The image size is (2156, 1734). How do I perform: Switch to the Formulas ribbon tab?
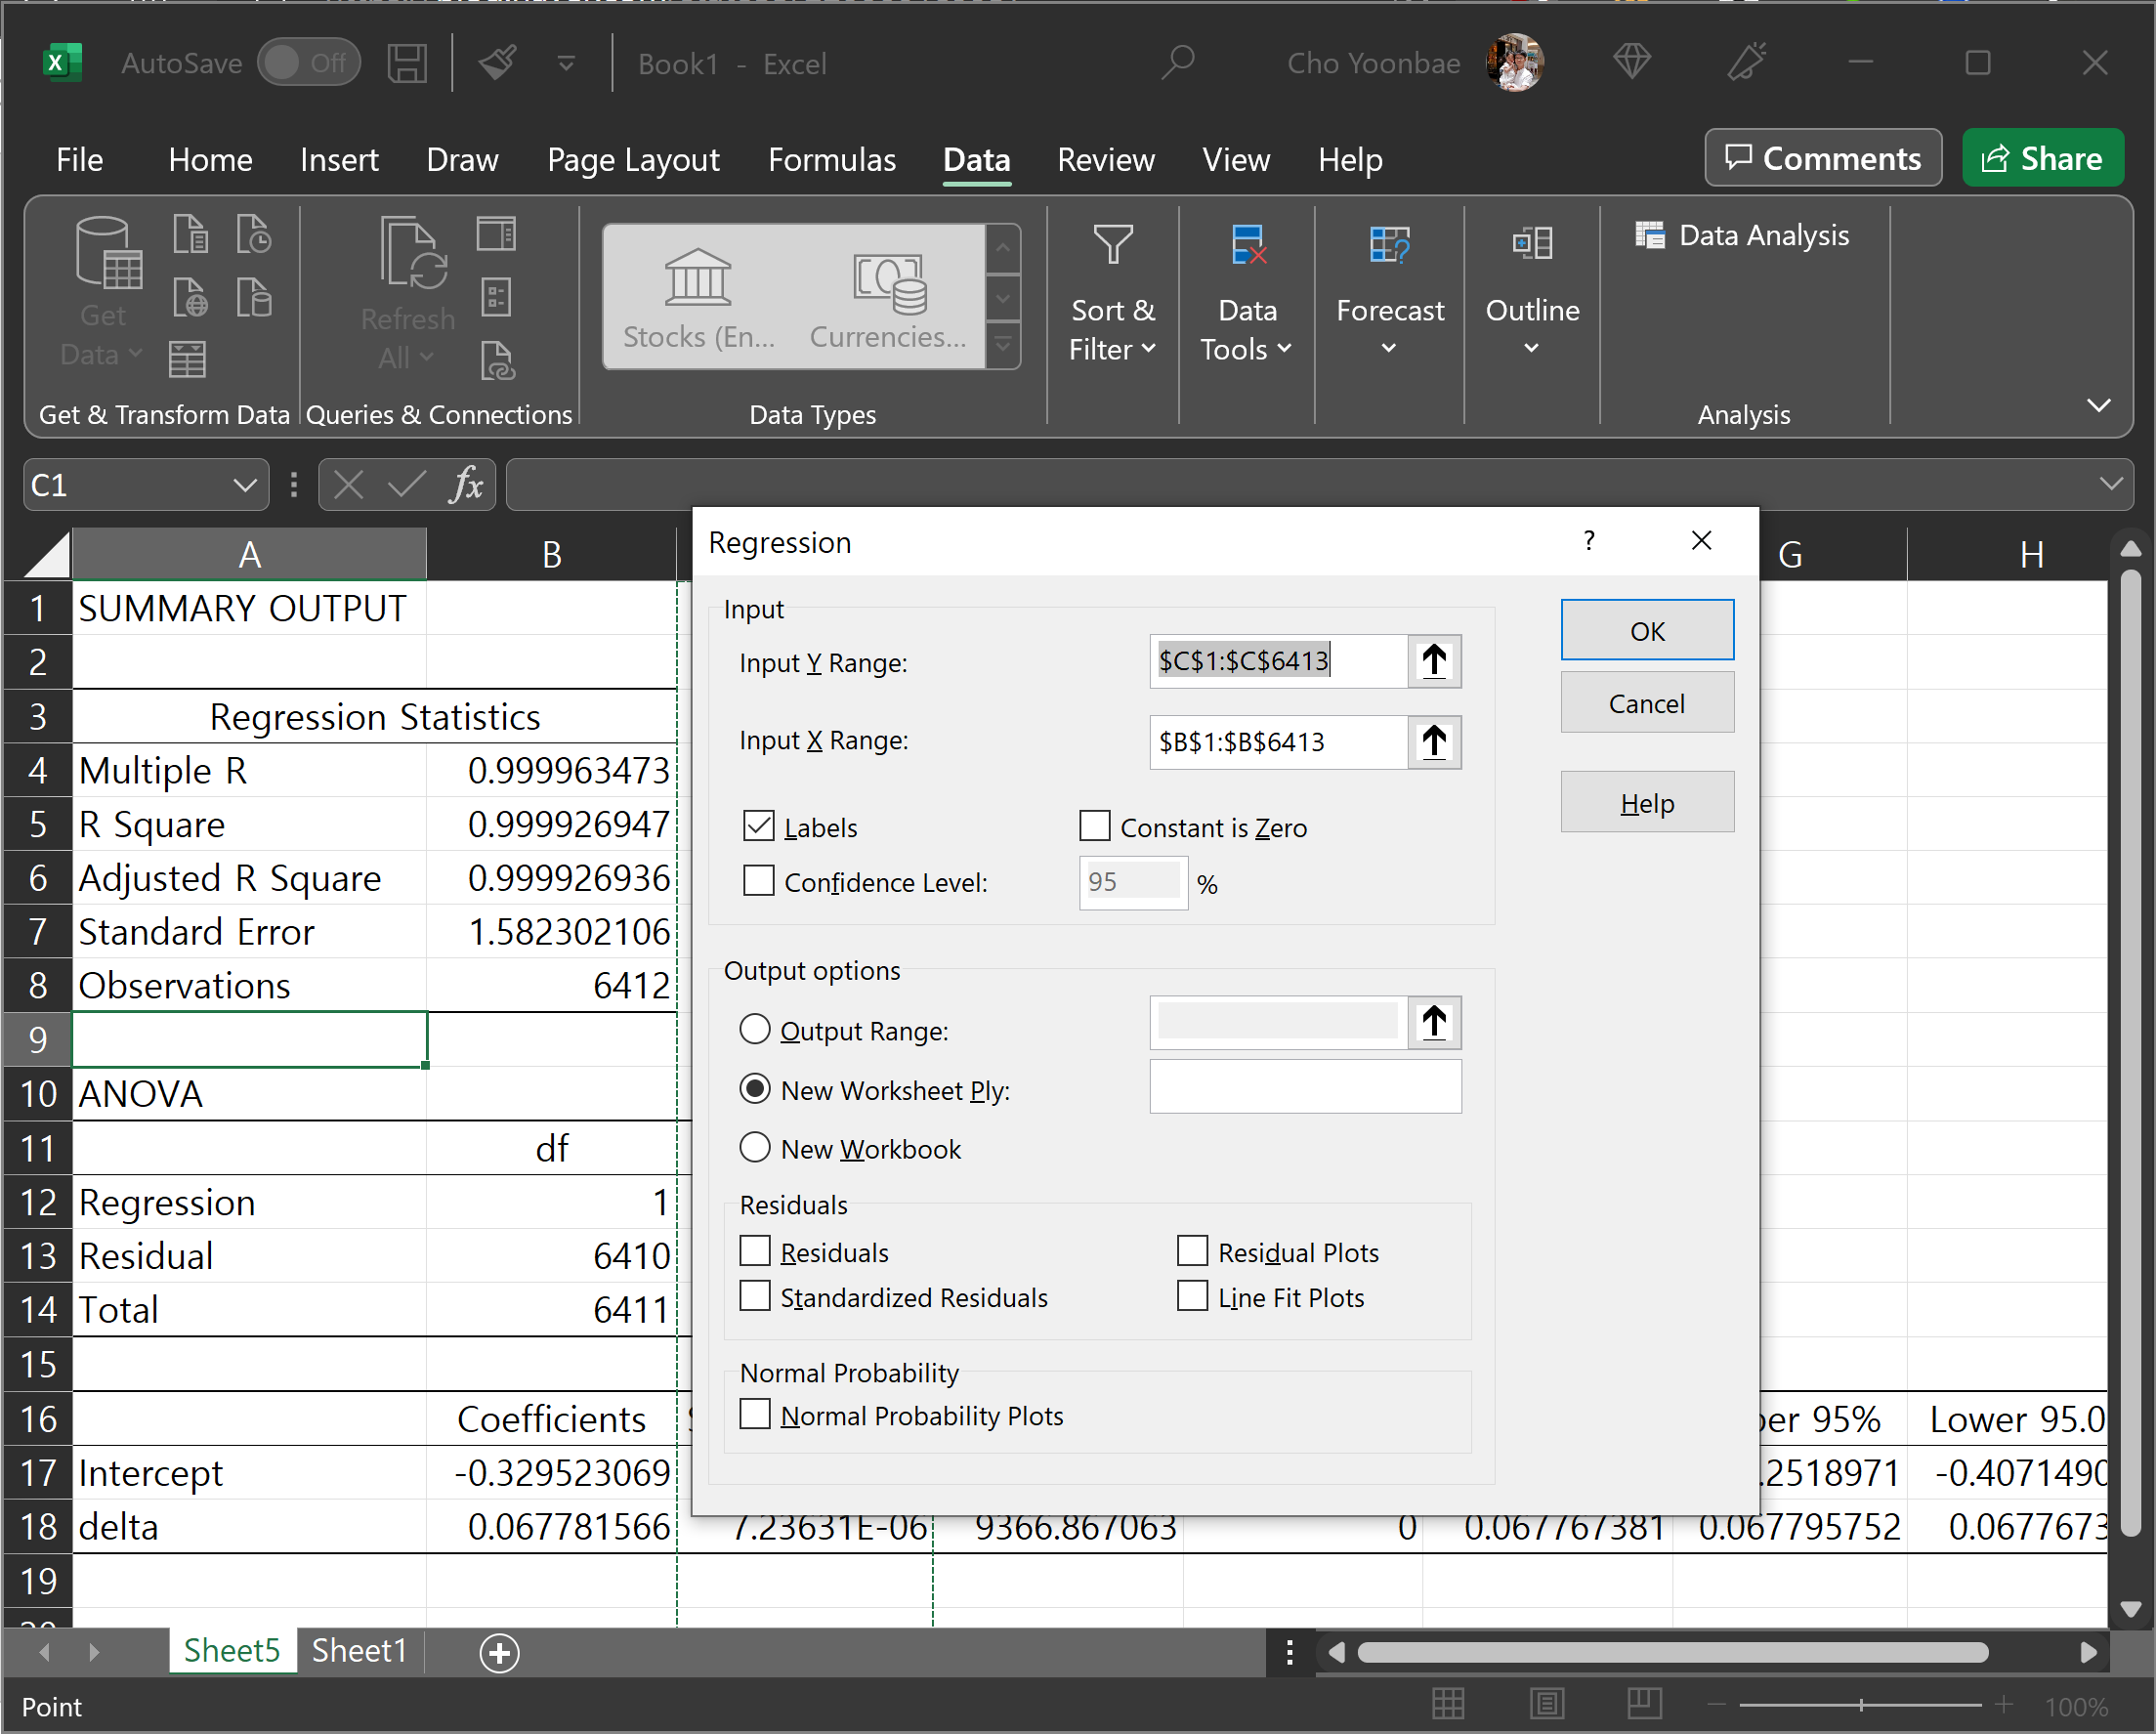(x=831, y=160)
